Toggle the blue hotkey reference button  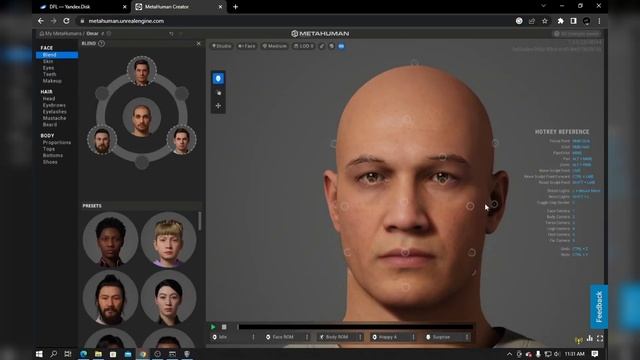(x=341, y=46)
